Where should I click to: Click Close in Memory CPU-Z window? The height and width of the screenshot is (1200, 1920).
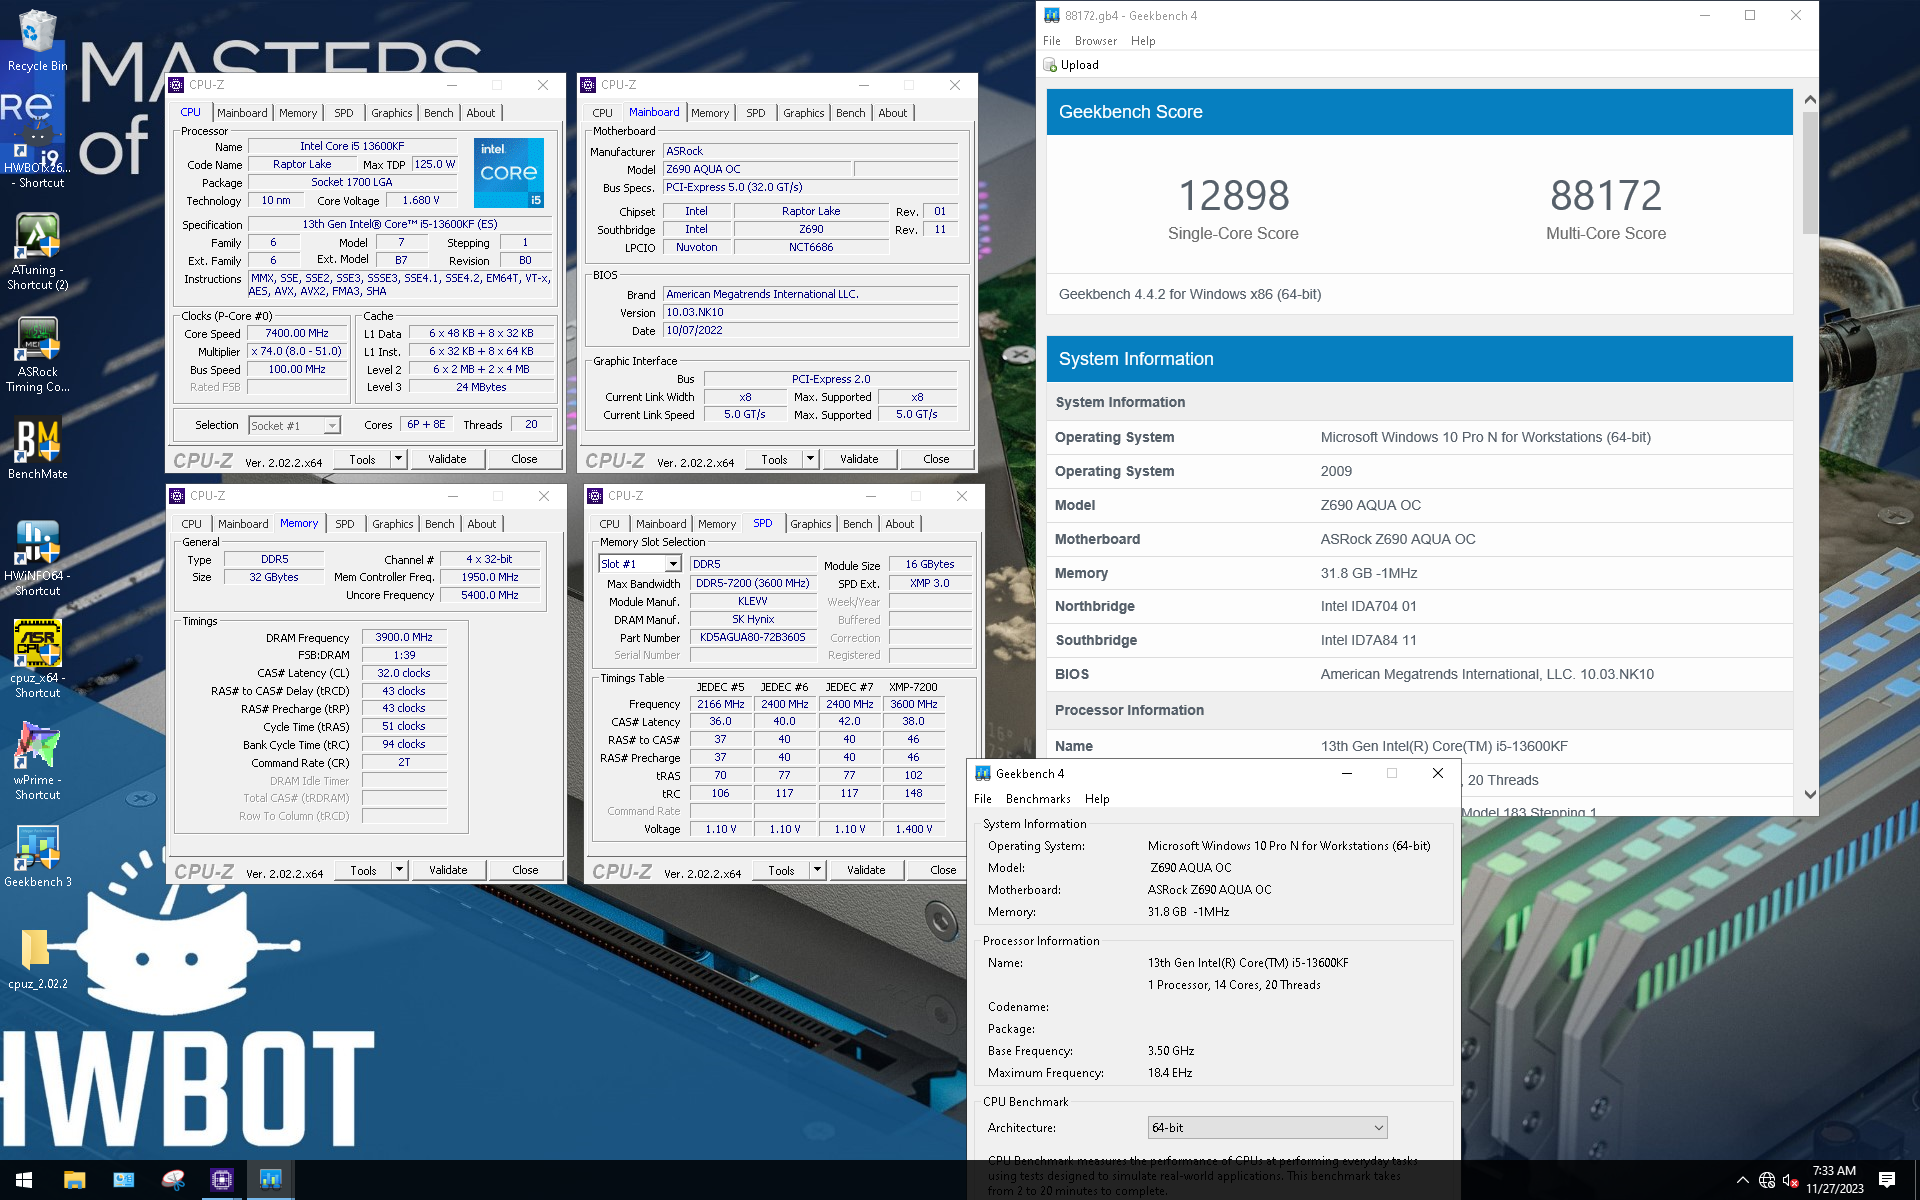pyautogui.click(x=525, y=870)
